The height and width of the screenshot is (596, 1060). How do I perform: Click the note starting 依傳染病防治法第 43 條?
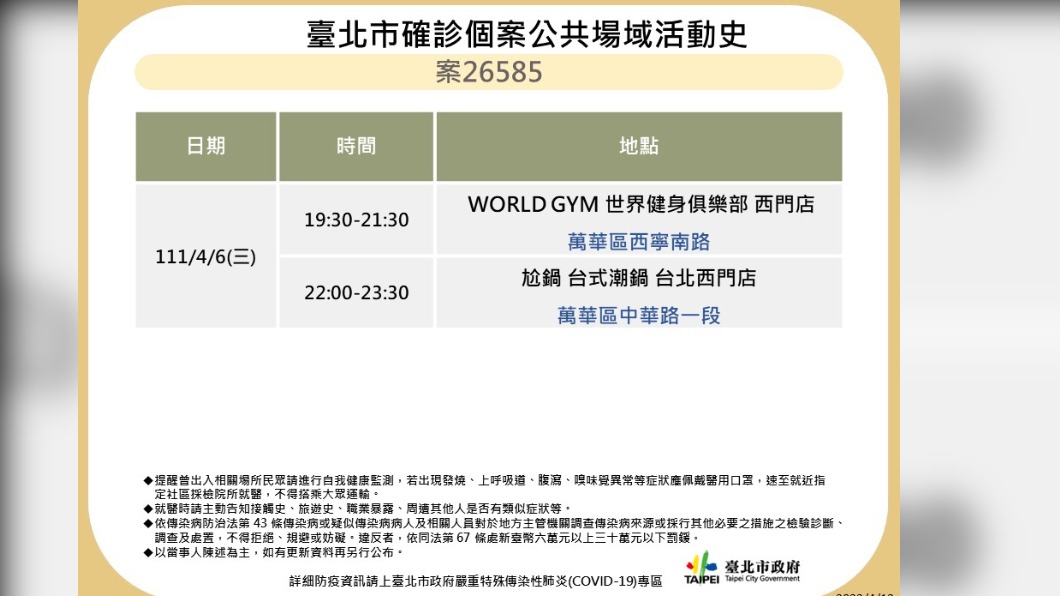point(494,530)
